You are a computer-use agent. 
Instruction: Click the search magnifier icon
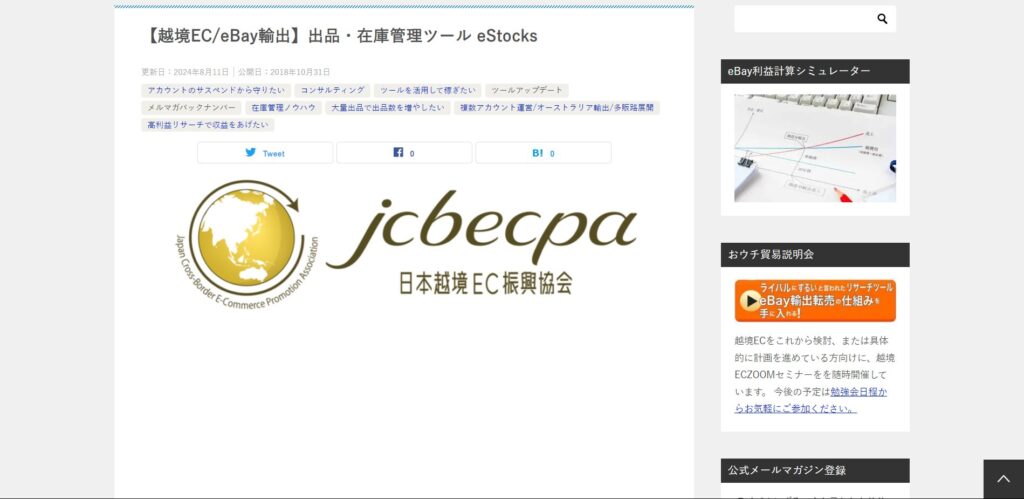882,19
